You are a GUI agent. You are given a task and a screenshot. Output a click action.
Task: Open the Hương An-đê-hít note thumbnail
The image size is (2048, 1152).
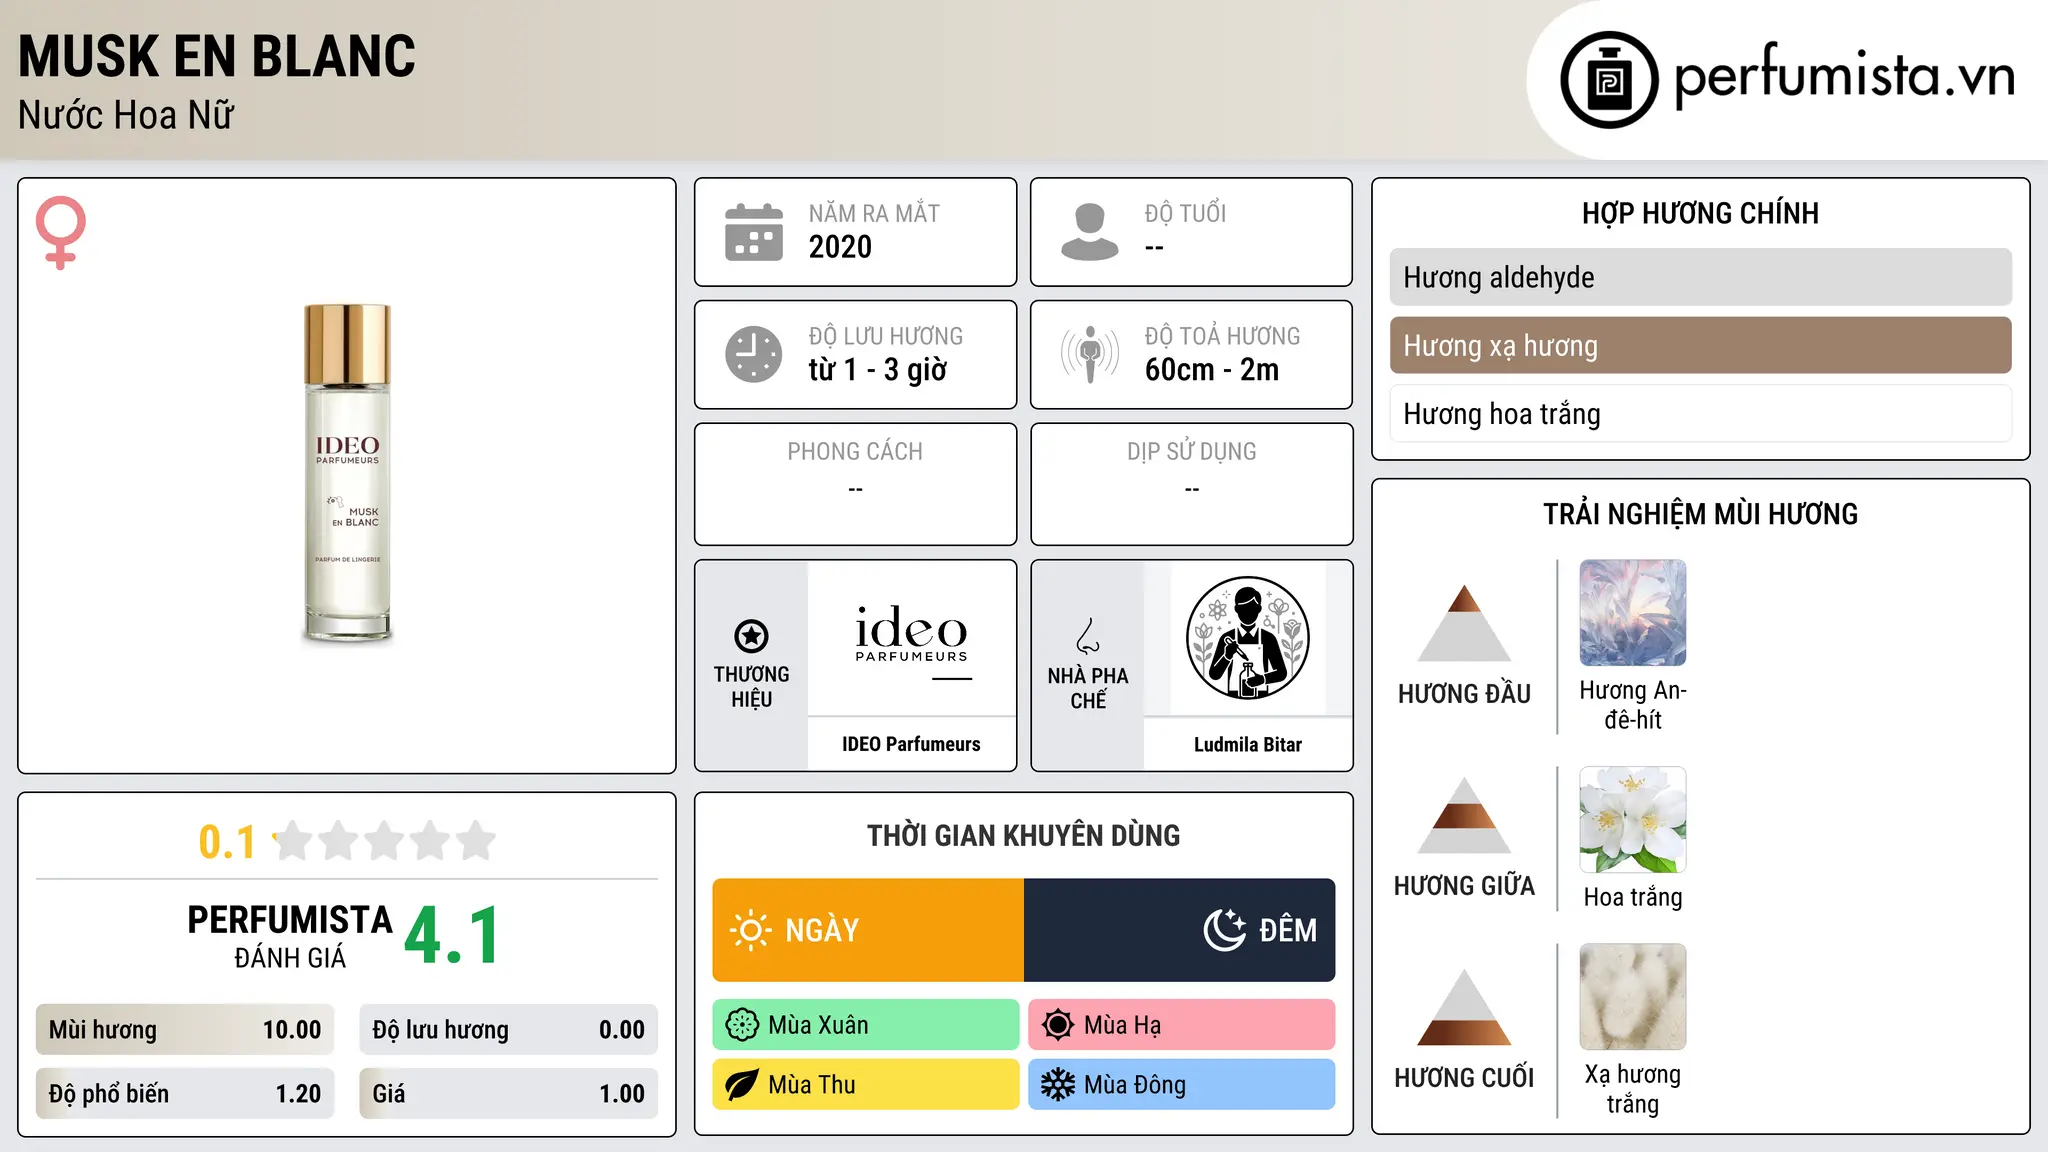tap(1633, 613)
